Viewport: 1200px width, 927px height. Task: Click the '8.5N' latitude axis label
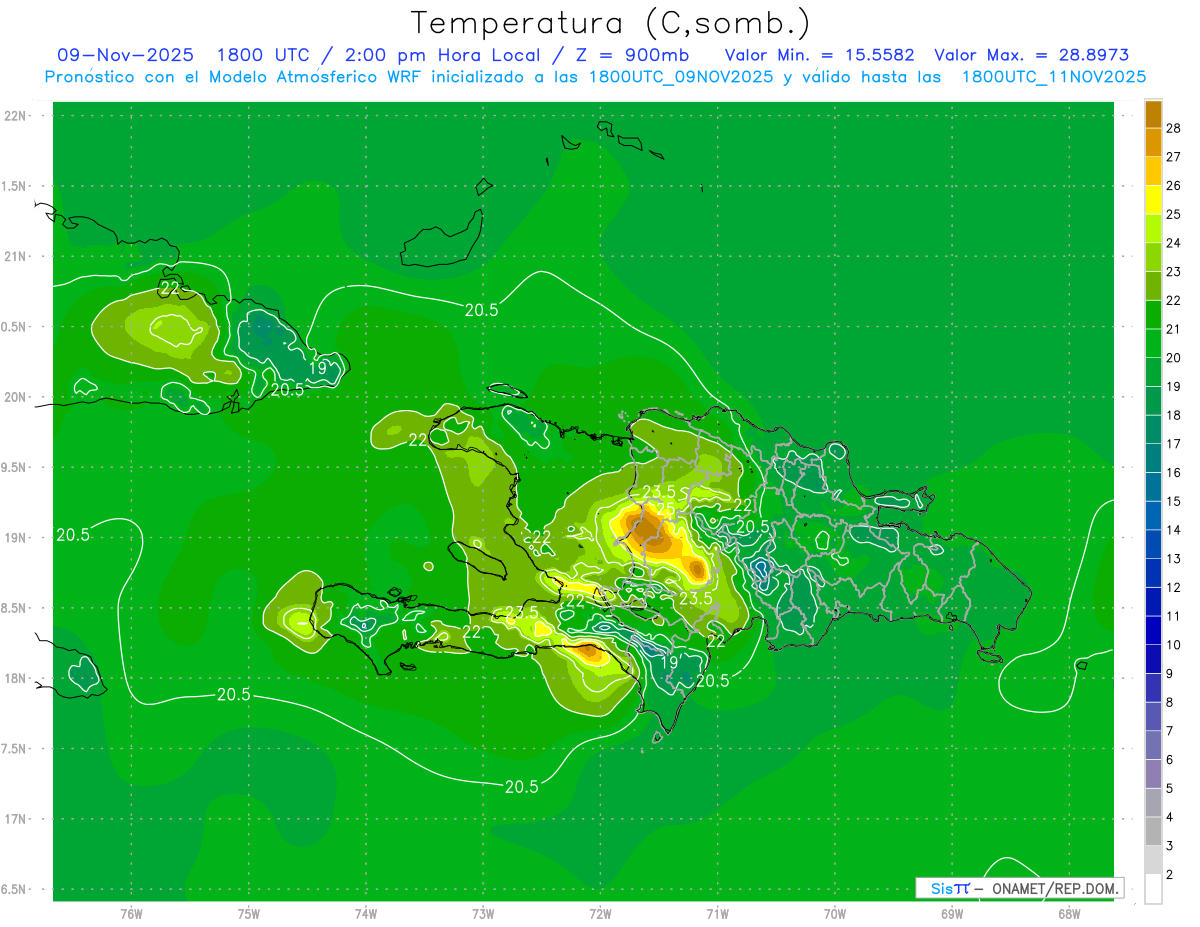click(x=14, y=608)
